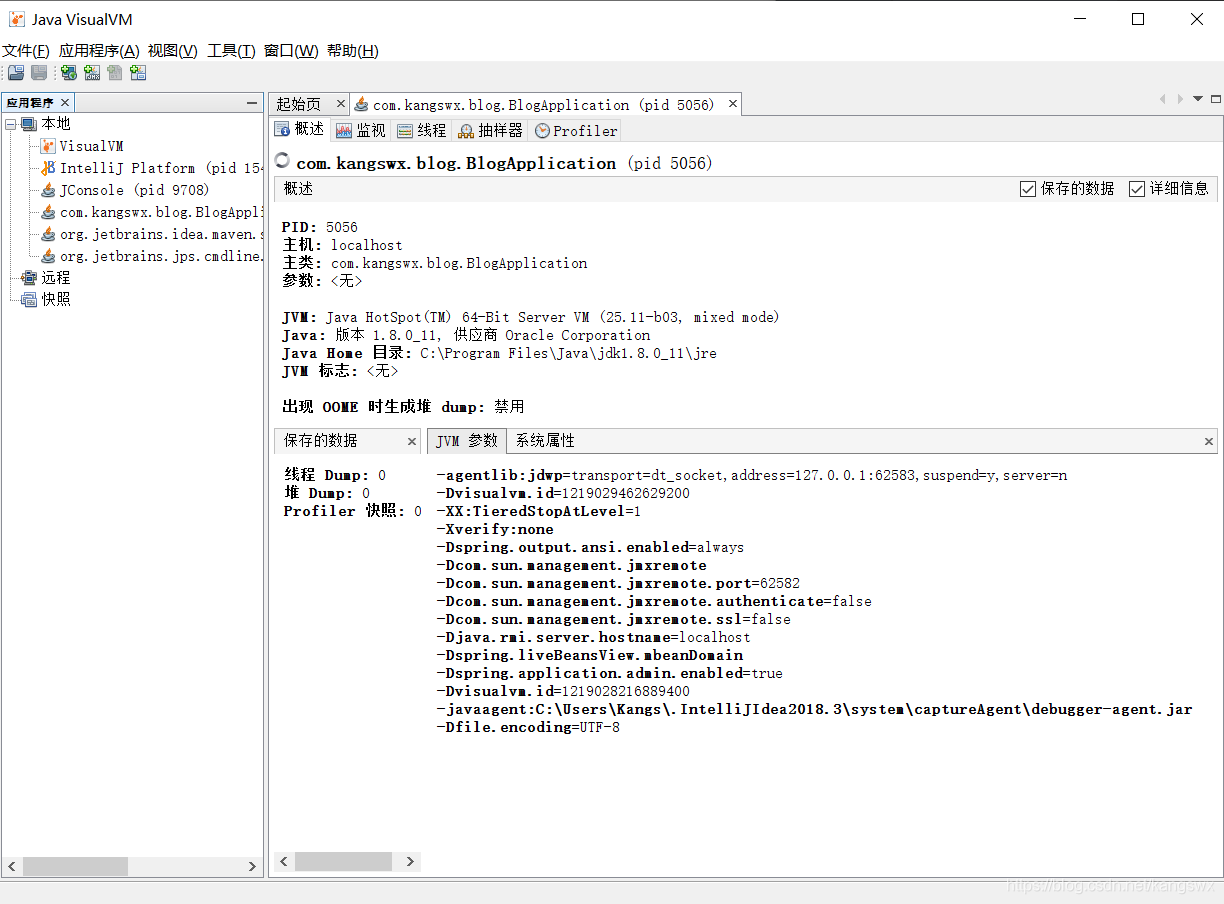Screen dimensions: 1224x904
Task: Select org.jetbrains.idea.maven tree node
Action: click(161, 234)
